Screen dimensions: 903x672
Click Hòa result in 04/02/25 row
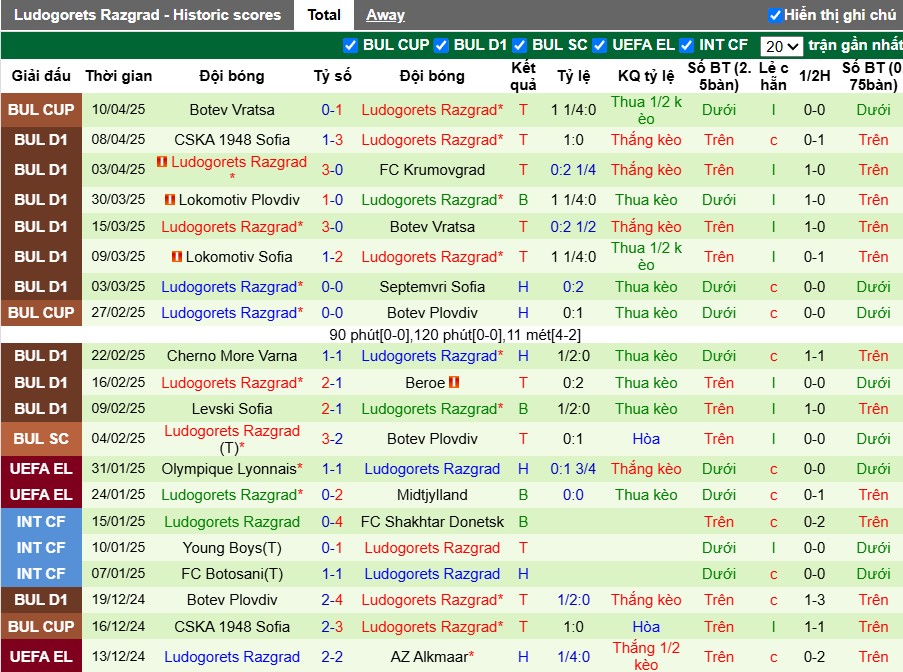pos(646,439)
